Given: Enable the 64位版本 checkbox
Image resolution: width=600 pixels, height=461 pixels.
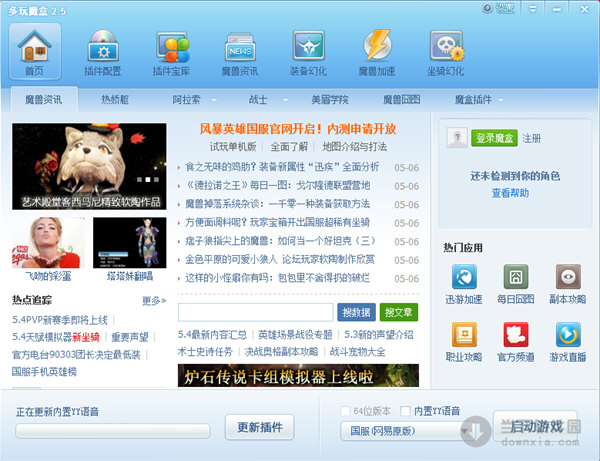Looking at the screenshot, I should pos(345,411).
